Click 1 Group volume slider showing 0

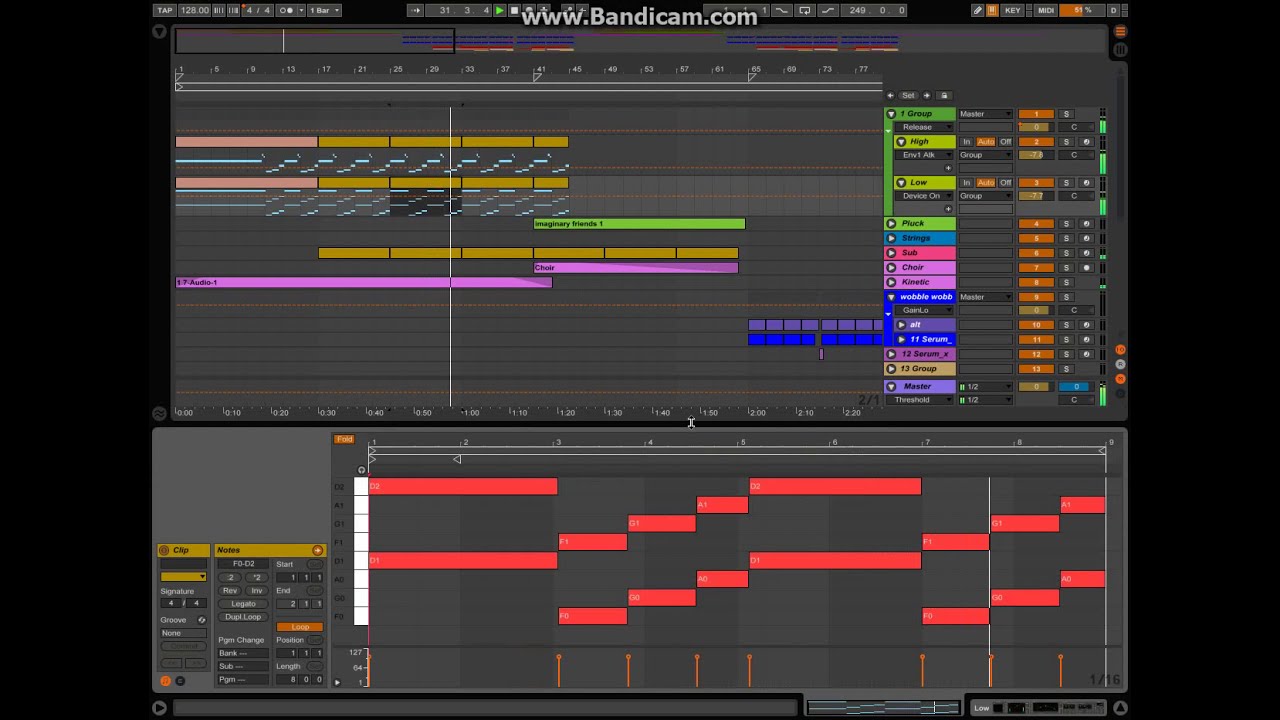point(1036,127)
